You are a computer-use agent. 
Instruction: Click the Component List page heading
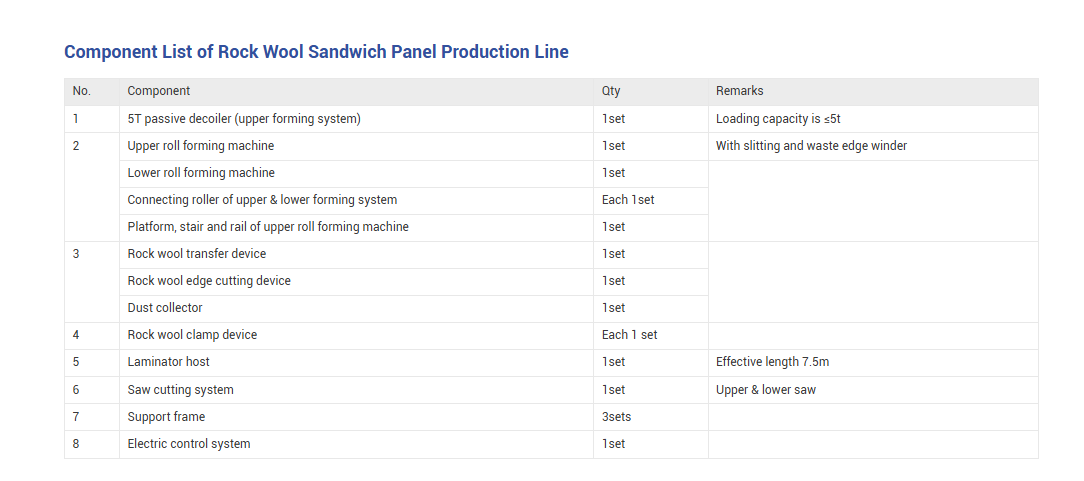(x=316, y=52)
